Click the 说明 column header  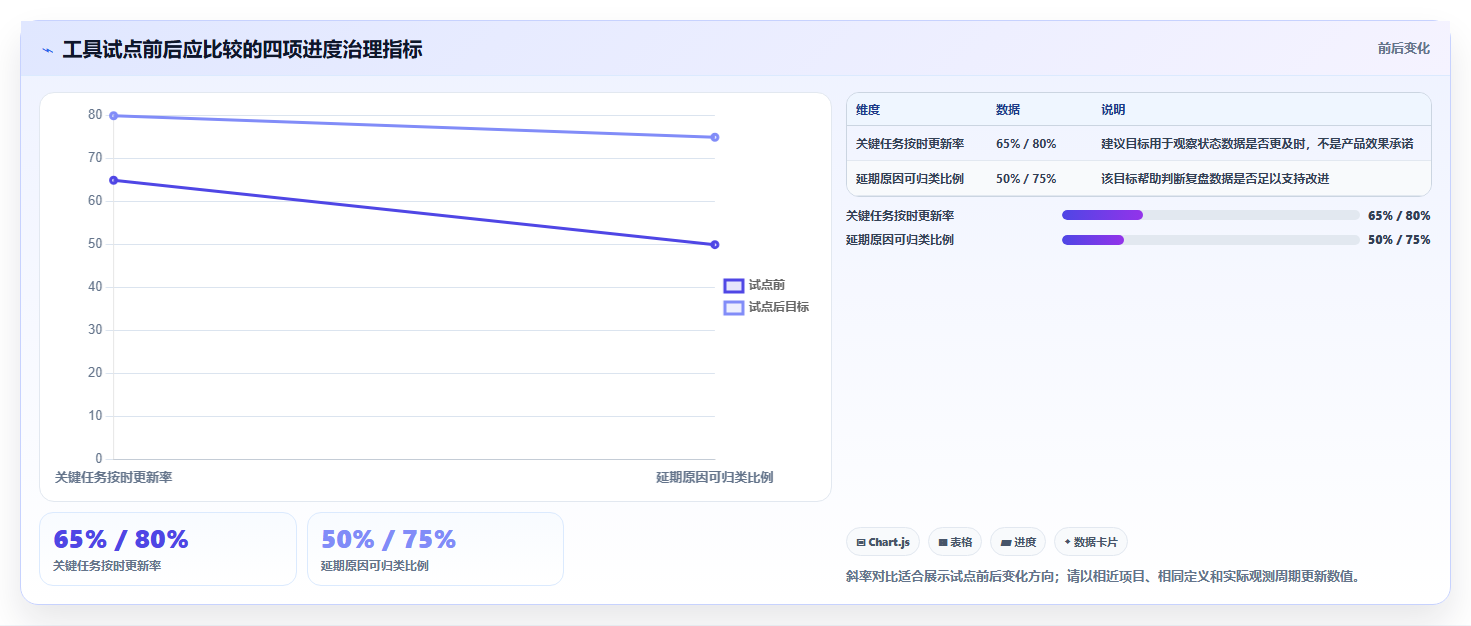(x=1113, y=110)
